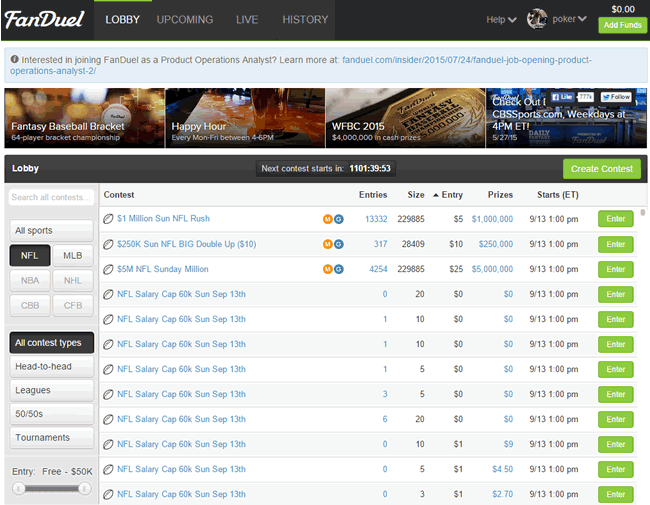View the $4.50 prize details
Screen dimensions: 650x505
(x=502, y=469)
